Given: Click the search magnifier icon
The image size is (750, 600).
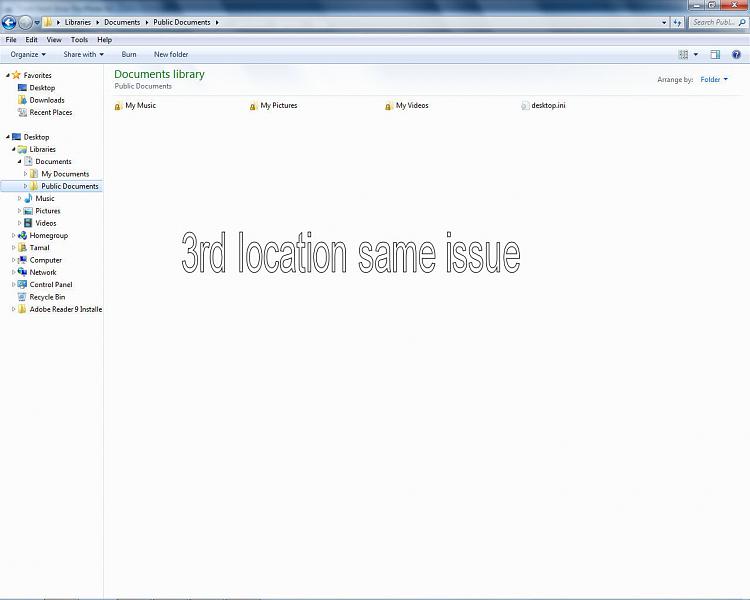Looking at the screenshot, I should (x=742, y=22).
